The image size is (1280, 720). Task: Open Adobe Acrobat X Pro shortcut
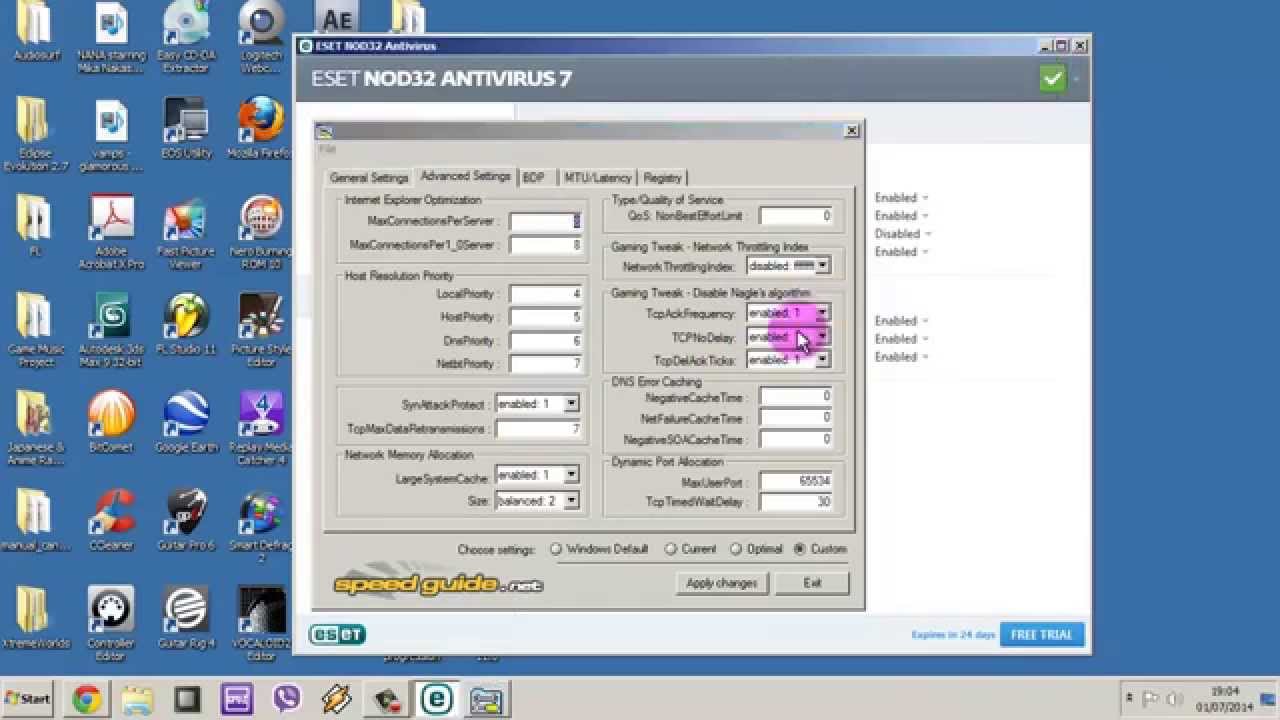coord(111,232)
